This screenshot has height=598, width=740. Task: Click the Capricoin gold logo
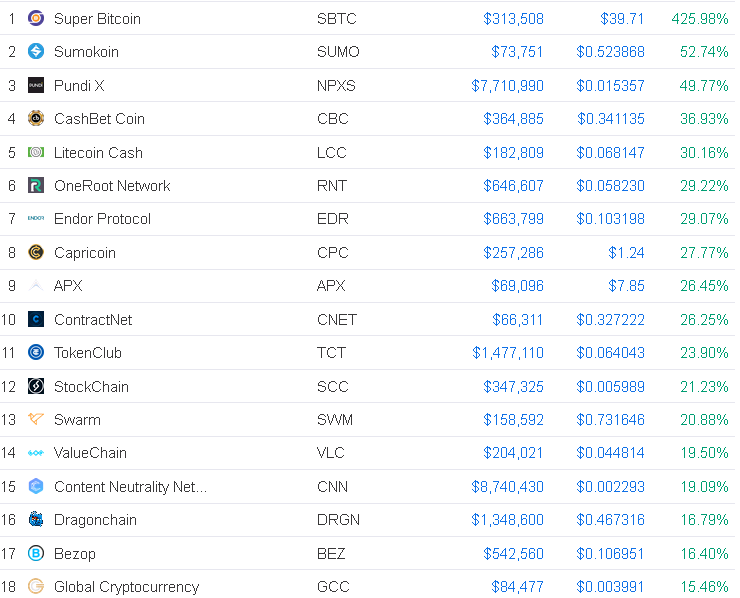(x=36, y=253)
